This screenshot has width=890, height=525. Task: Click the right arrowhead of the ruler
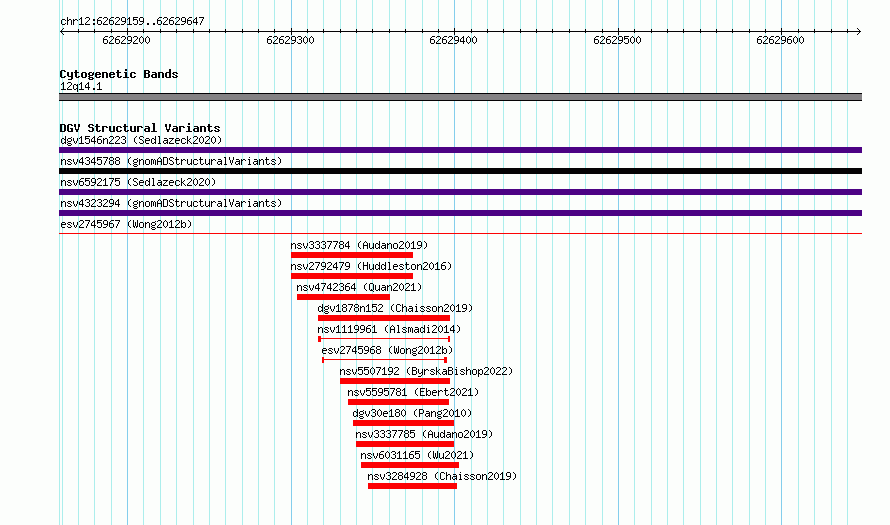859,32
